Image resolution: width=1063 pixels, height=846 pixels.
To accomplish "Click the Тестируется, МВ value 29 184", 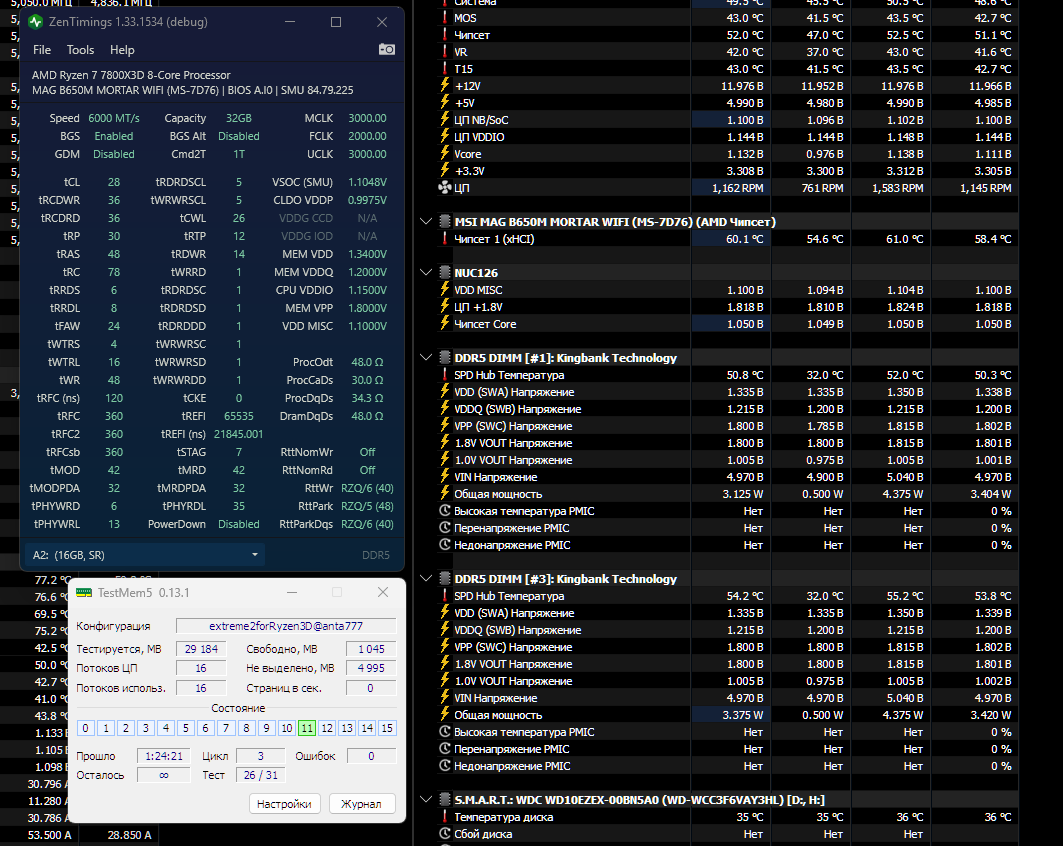I will [201, 649].
